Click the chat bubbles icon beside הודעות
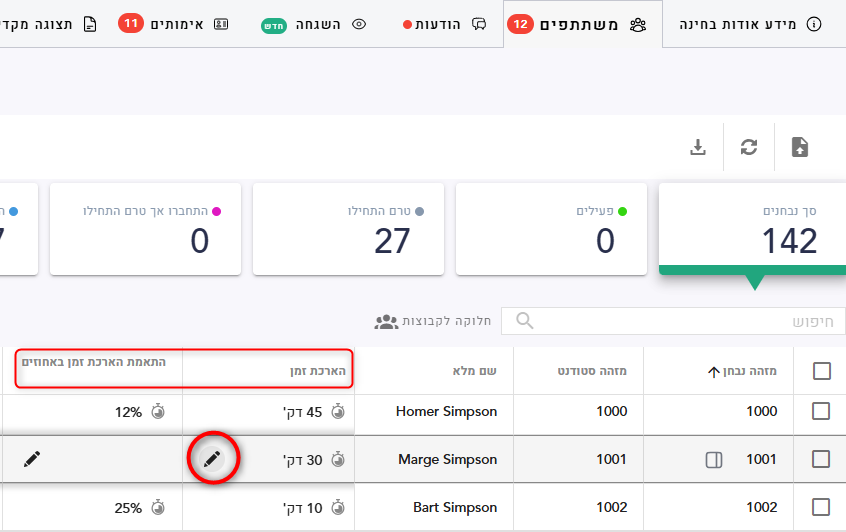This screenshot has height=532, width=846. tap(479, 24)
